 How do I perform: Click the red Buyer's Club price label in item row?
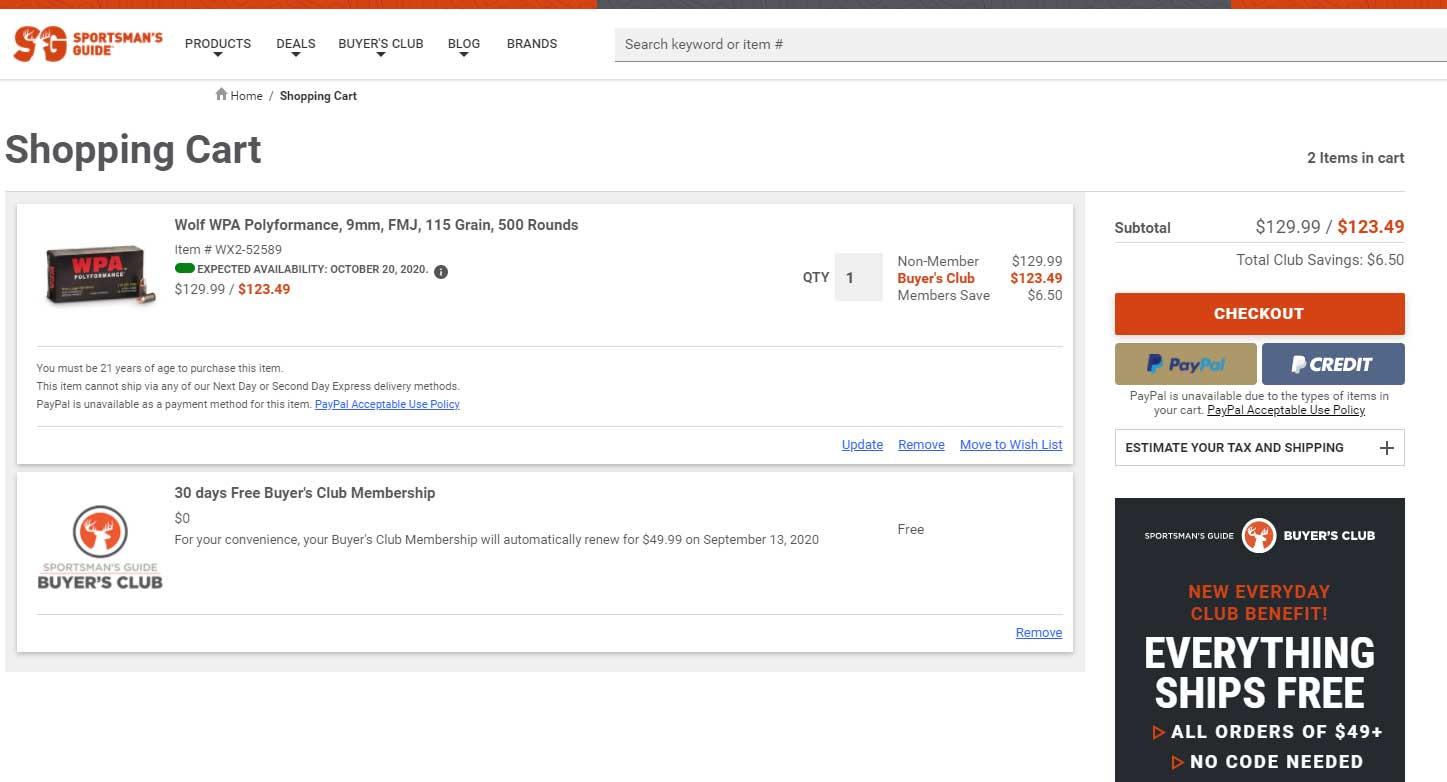point(936,278)
